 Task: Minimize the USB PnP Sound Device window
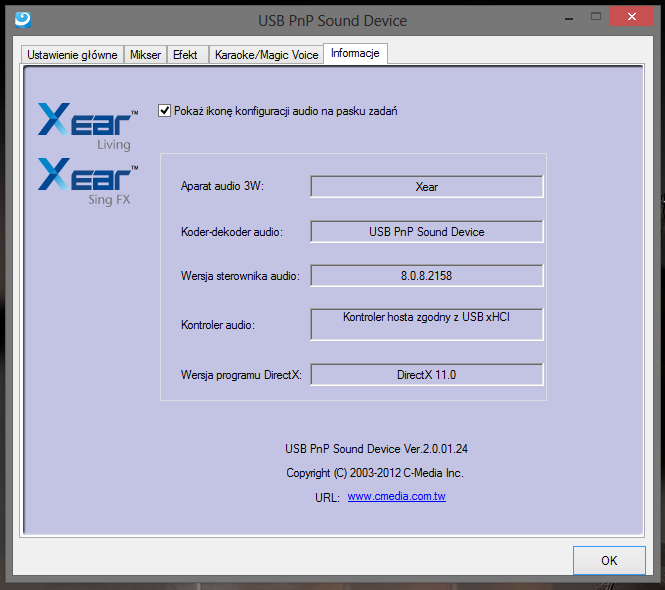[569, 19]
